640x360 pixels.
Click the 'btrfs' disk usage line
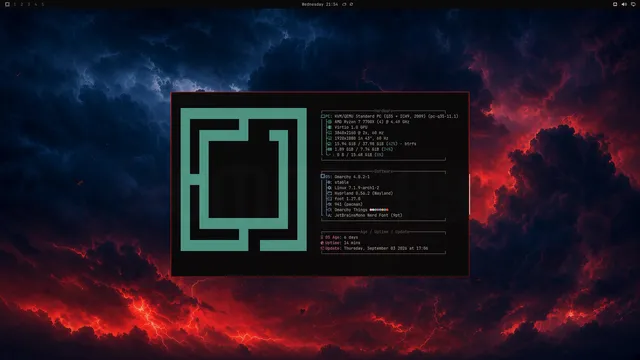375,144
